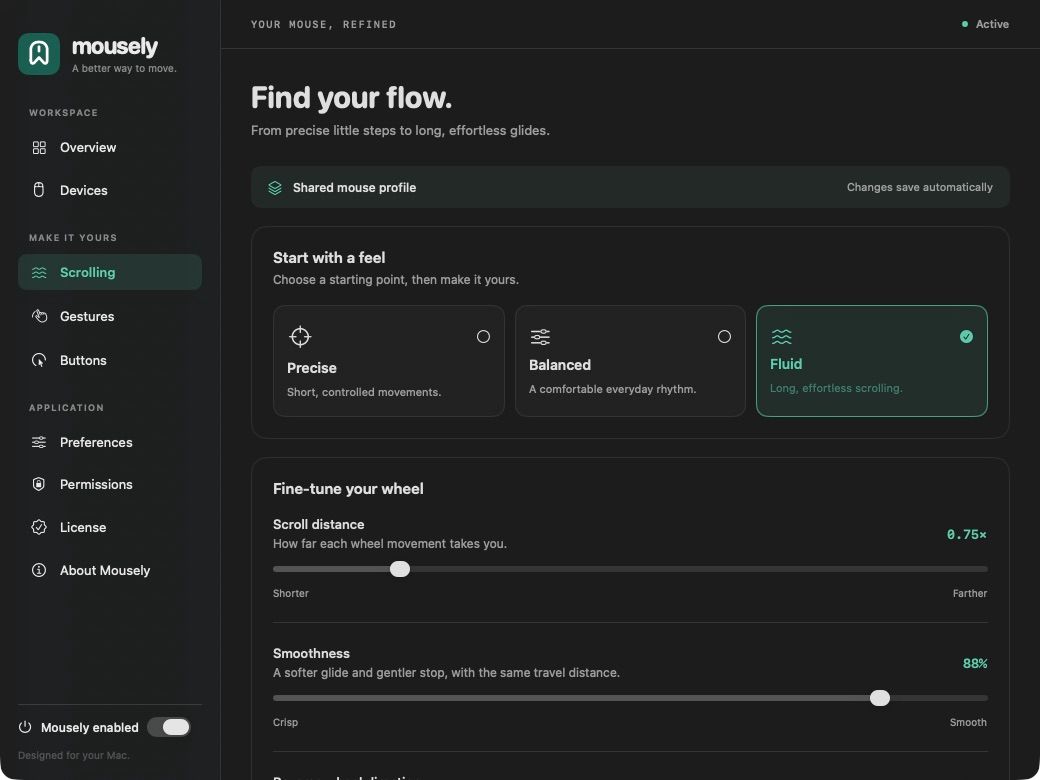
Task: Click the layers icon of Shared mouse profile
Action: pos(275,188)
